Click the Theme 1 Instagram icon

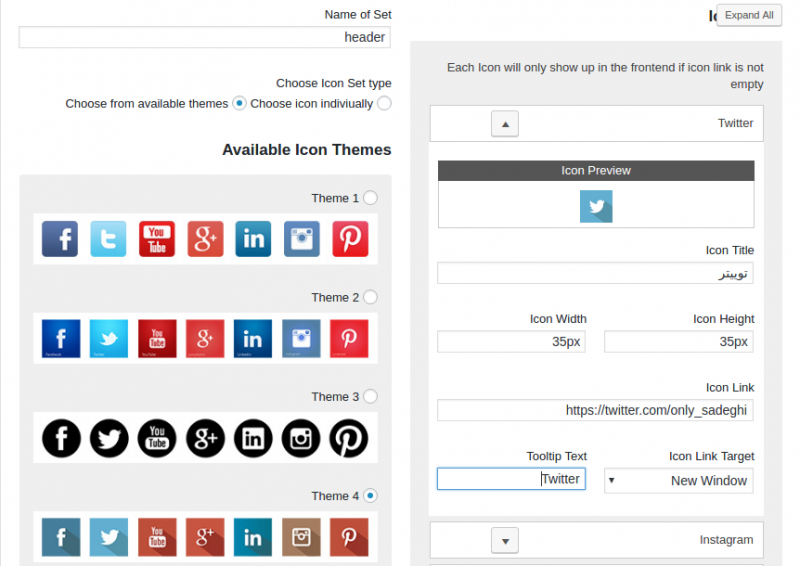pyautogui.click(x=302, y=238)
